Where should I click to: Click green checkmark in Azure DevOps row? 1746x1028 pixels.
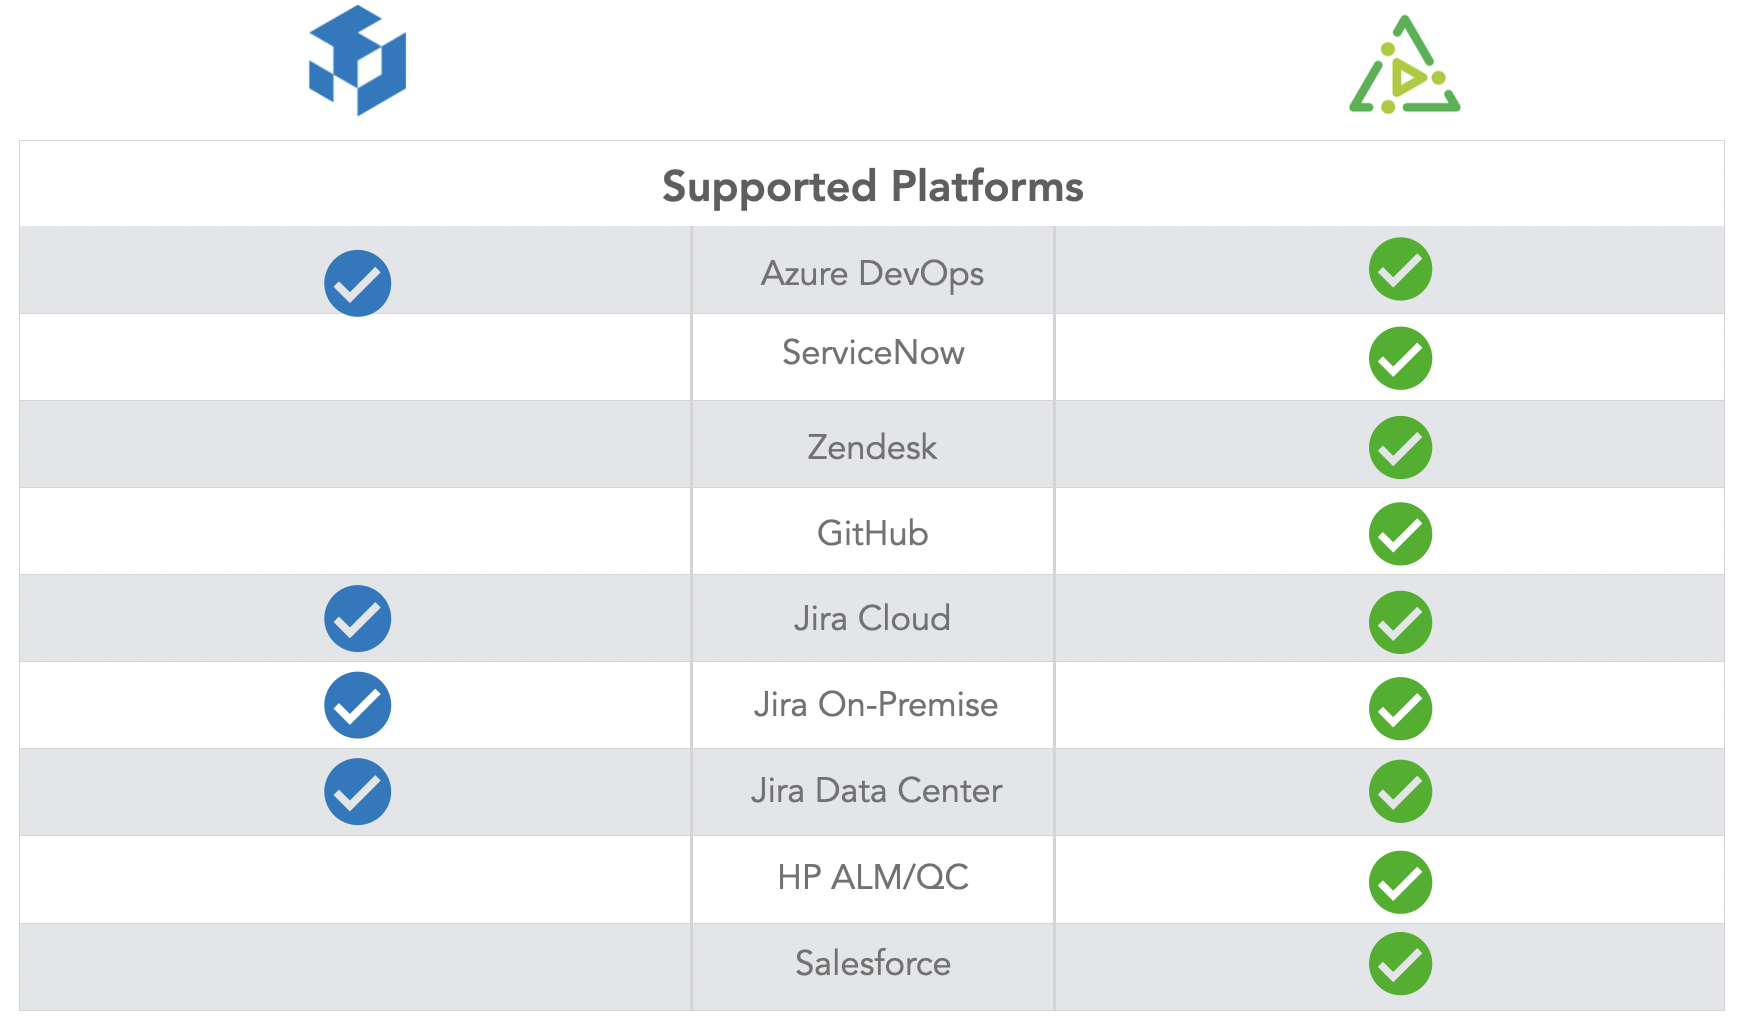coord(1400,269)
